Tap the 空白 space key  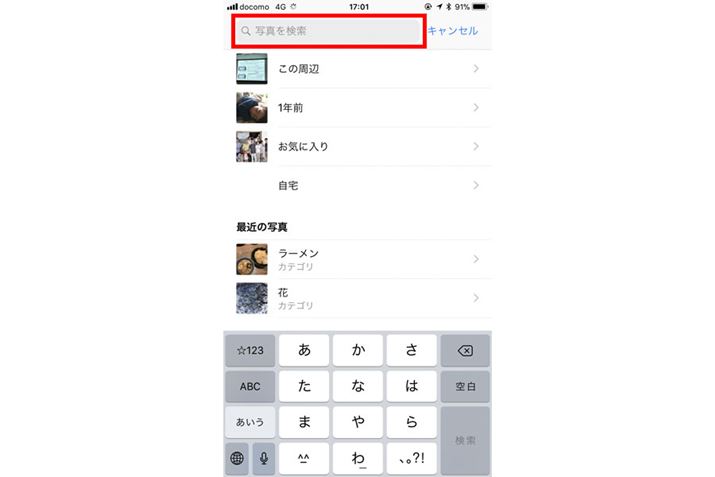[x=465, y=386]
